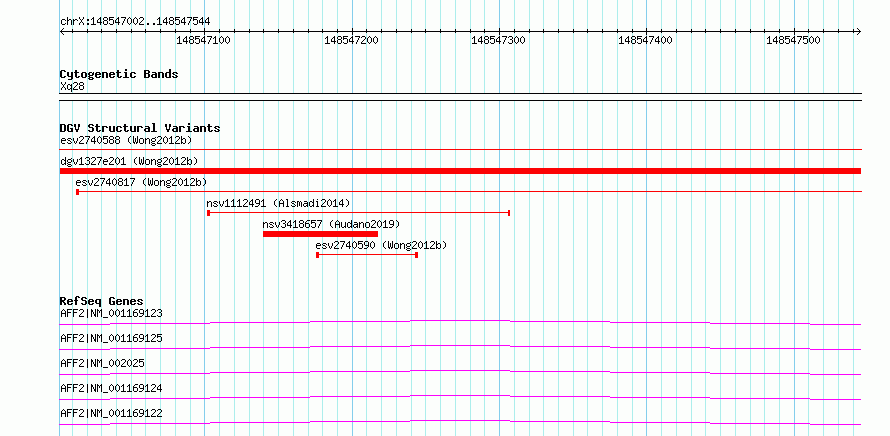Click the chrX:148547002..148547544 region label
The height and width of the screenshot is (436, 890).
[x=135, y=22]
